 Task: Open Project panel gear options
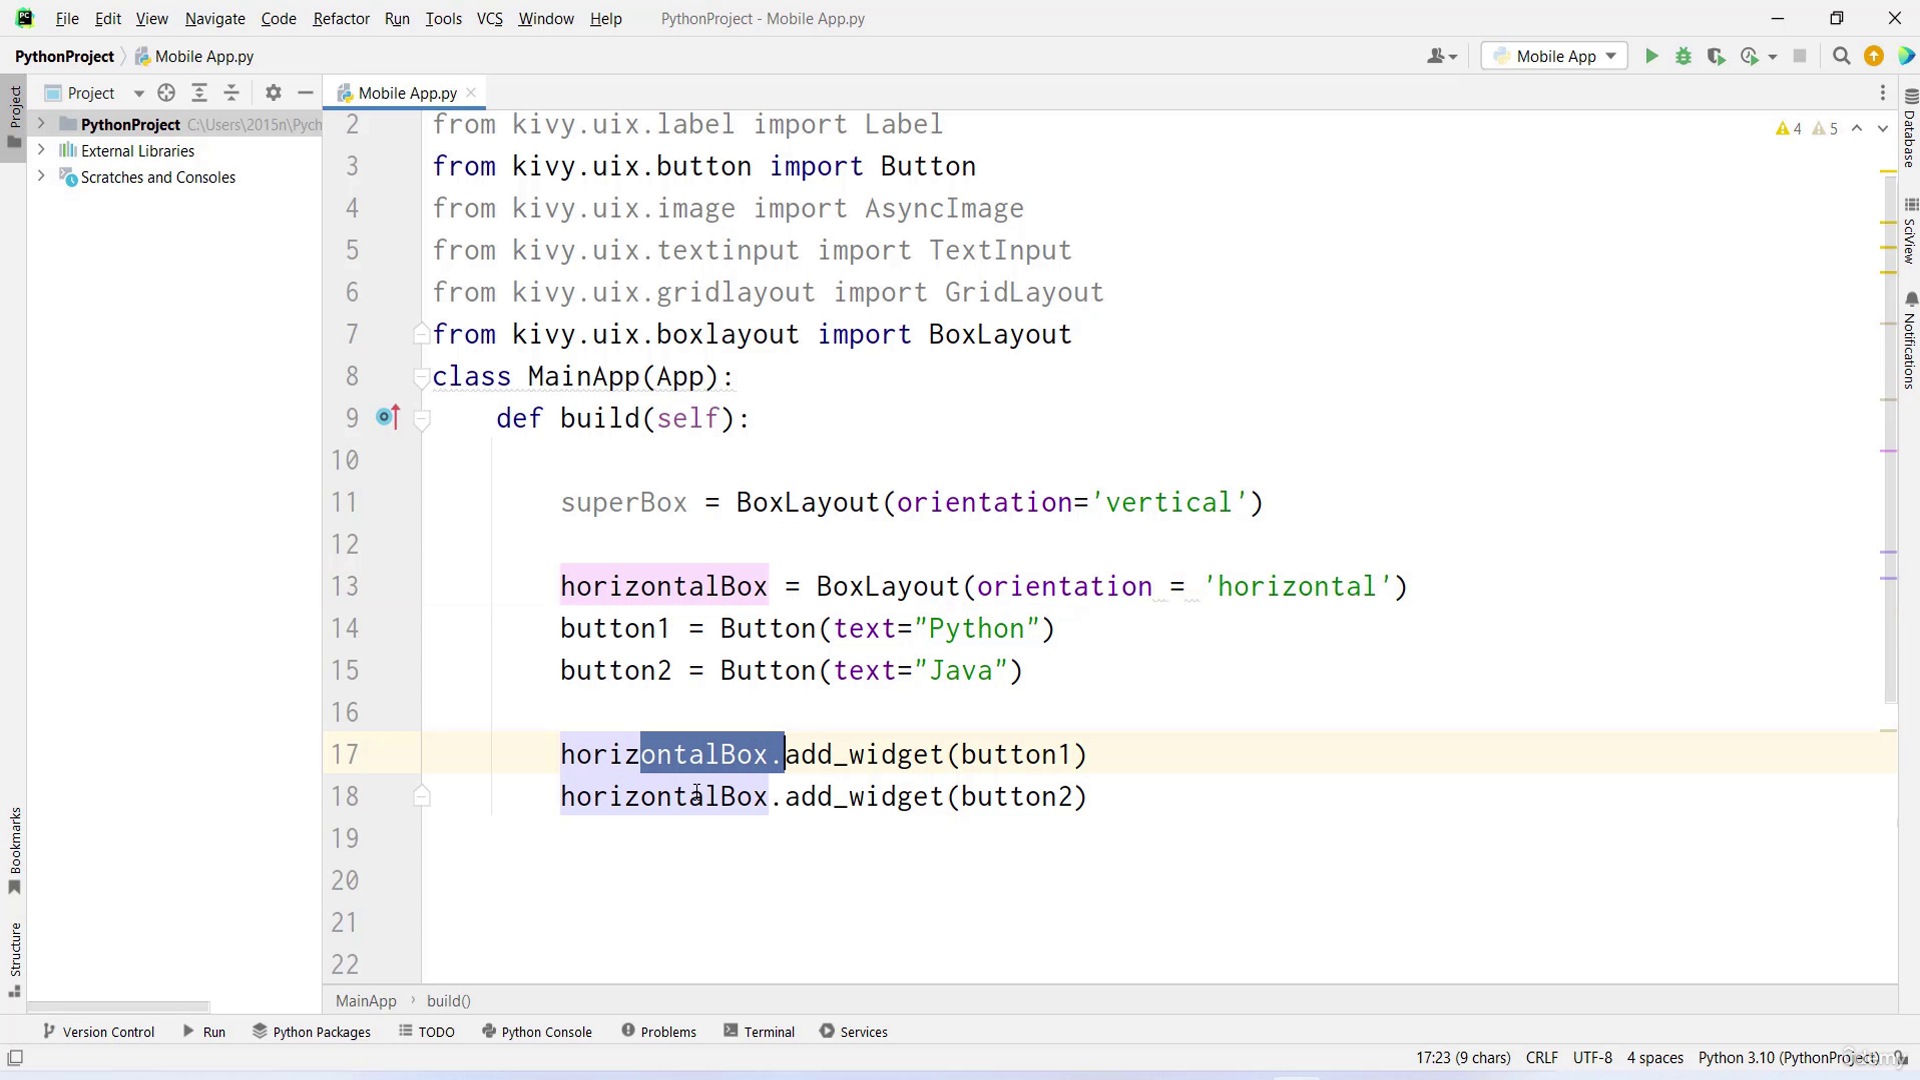[x=273, y=93]
